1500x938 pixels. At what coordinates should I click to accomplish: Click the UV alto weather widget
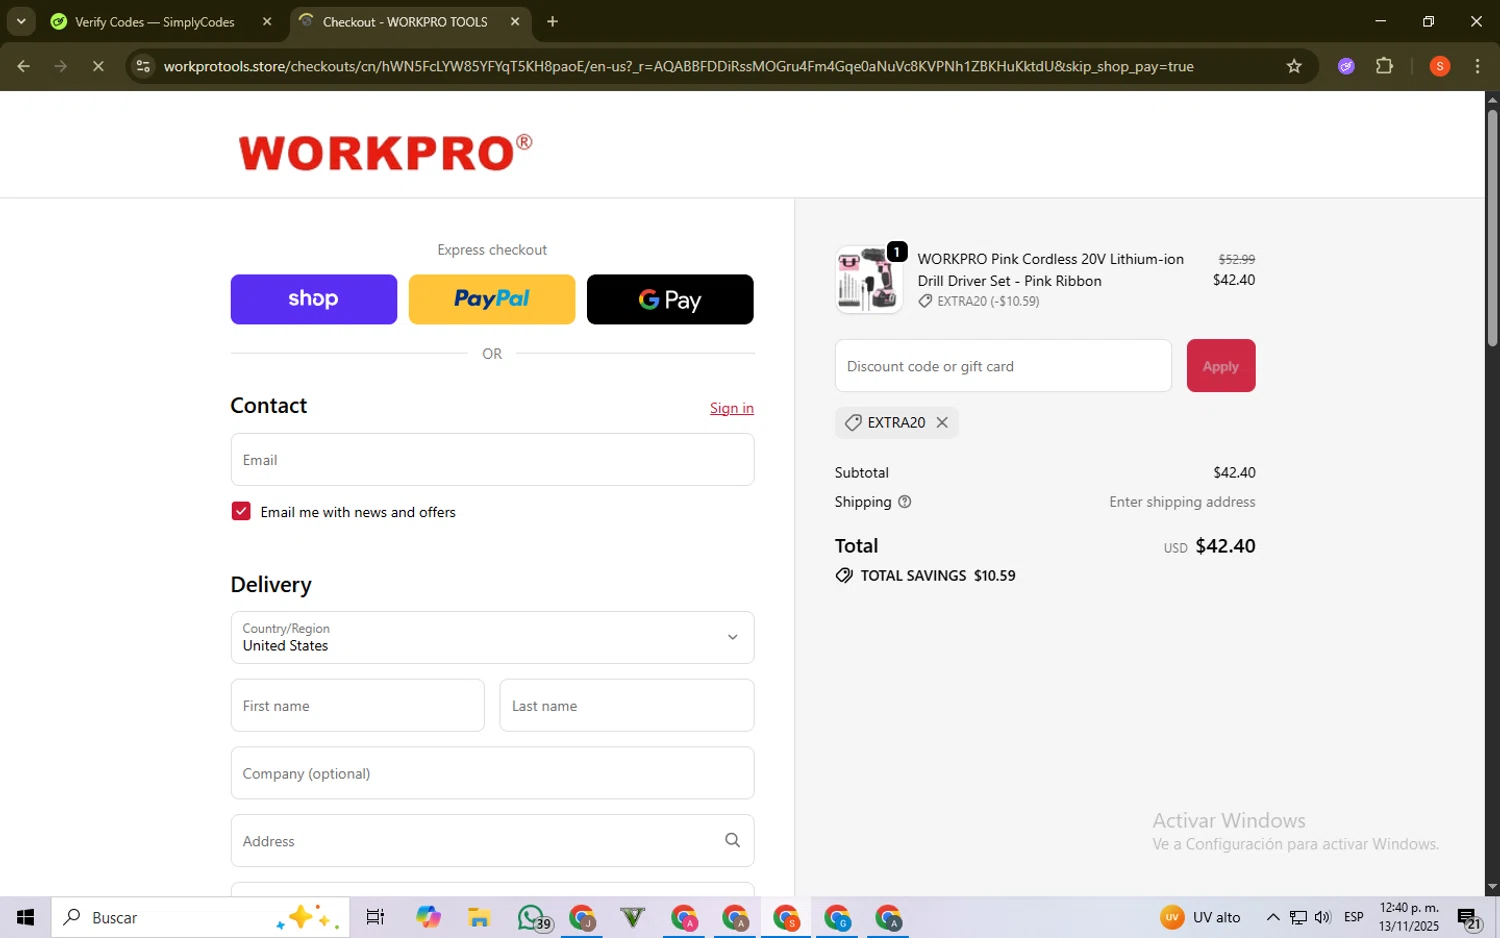pos(1200,917)
